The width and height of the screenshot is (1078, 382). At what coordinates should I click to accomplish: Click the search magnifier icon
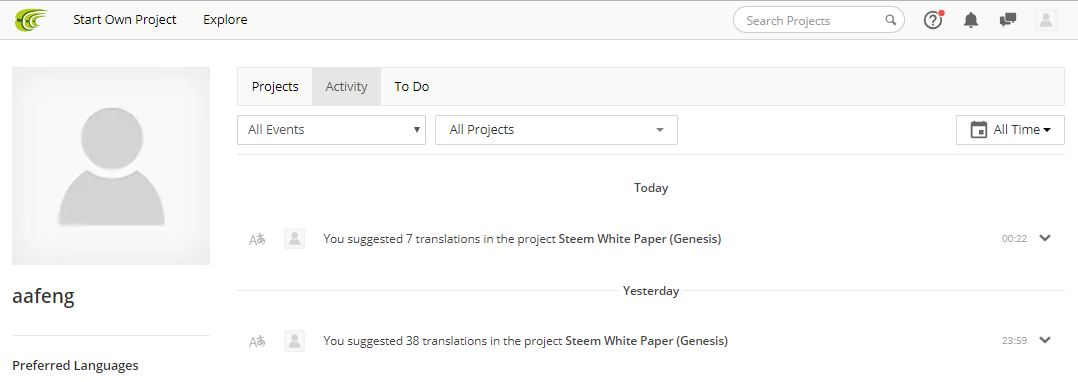pos(890,20)
